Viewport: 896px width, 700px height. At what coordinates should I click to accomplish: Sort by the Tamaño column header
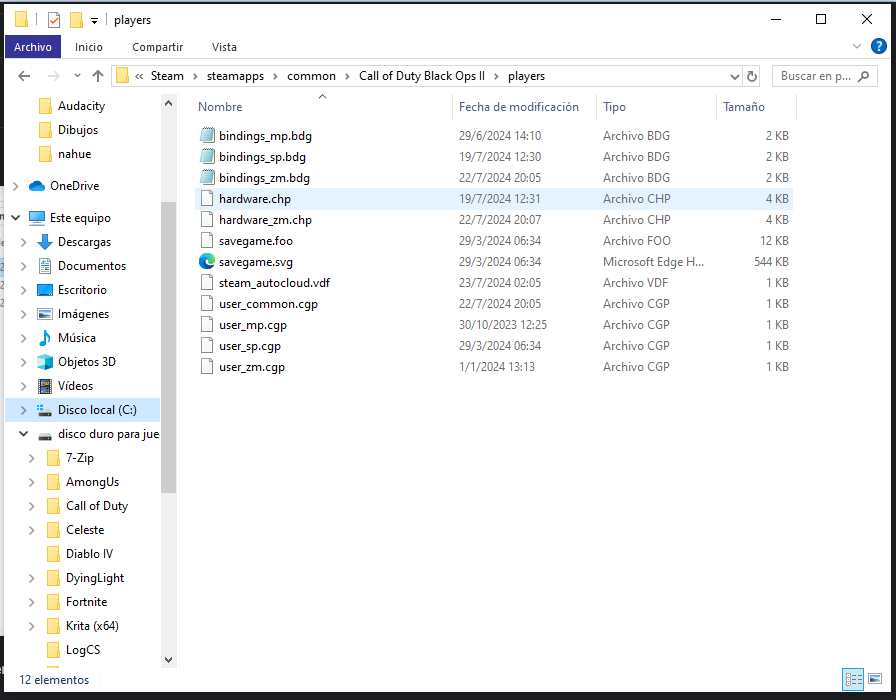point(743,107)
